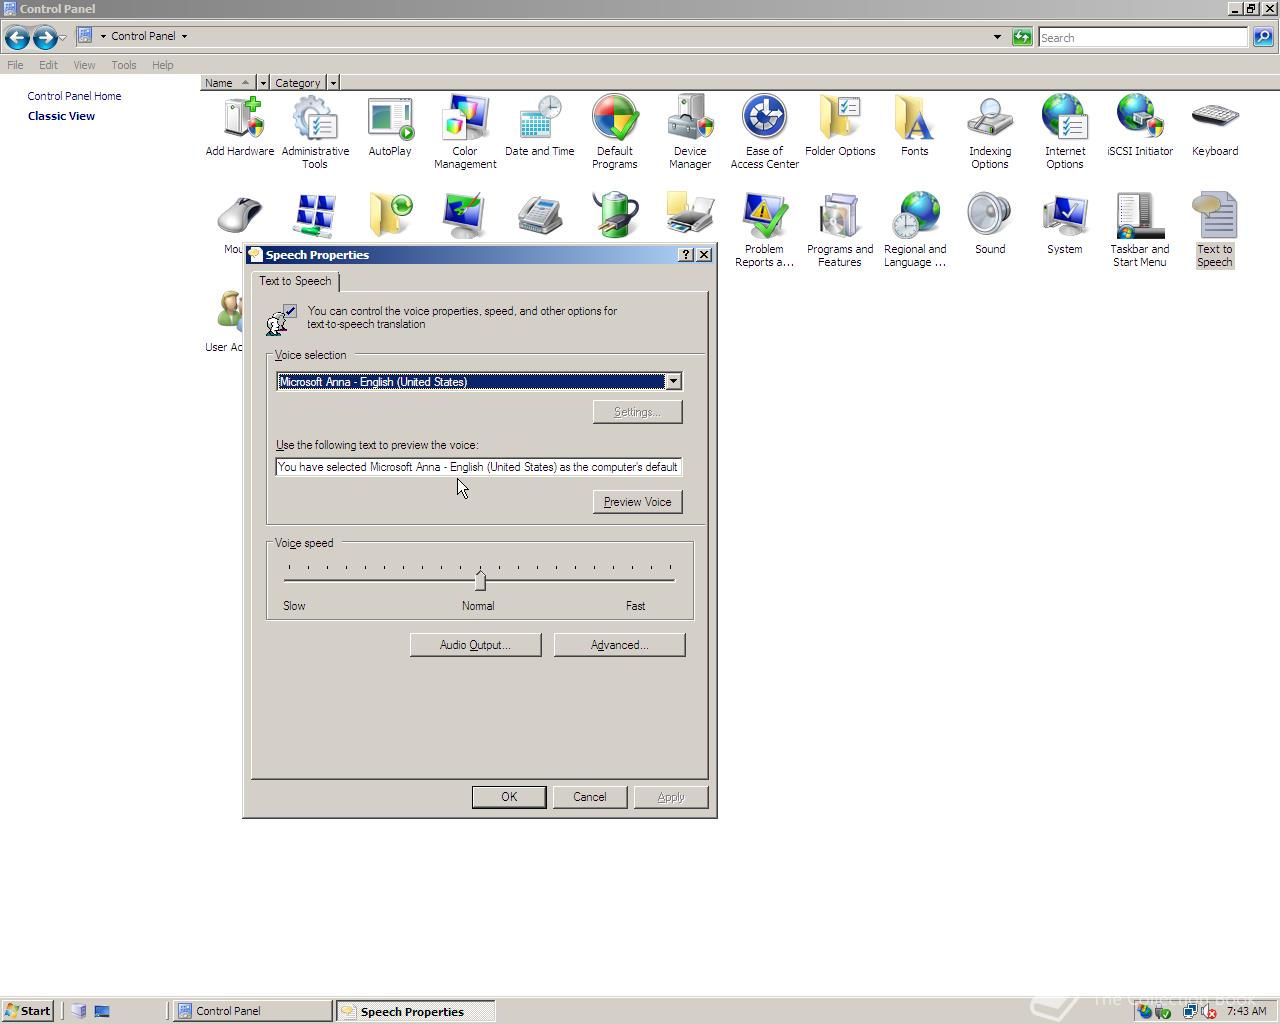
Task: Select the Text to Speech tab
Action: [295, 281]
